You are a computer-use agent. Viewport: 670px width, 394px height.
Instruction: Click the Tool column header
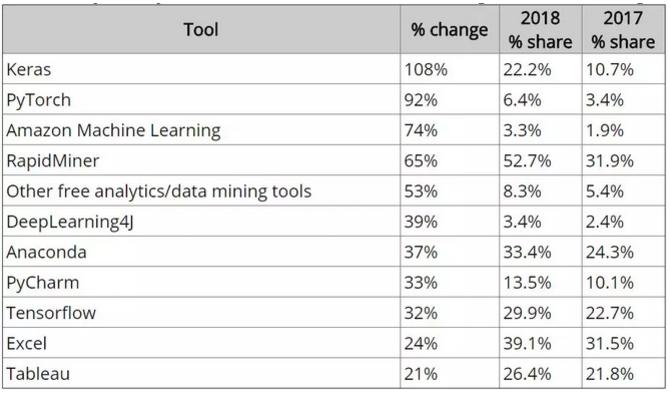[201, 29]
